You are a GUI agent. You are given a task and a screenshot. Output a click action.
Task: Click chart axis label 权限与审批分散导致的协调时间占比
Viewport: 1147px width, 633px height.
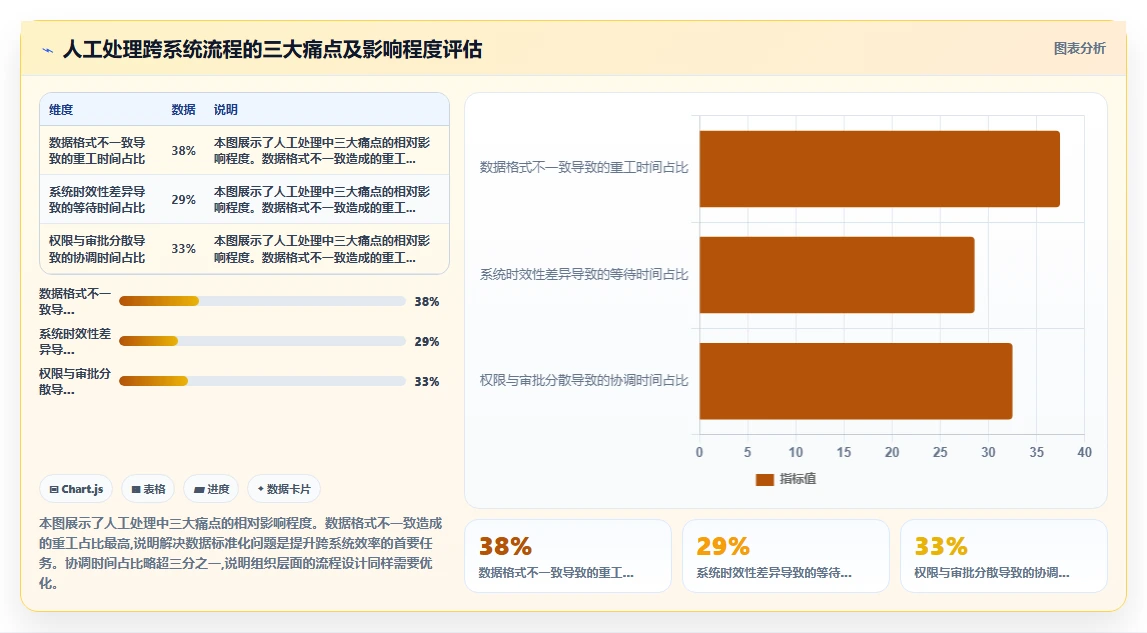pyautogui.click(x=584, y=381)
